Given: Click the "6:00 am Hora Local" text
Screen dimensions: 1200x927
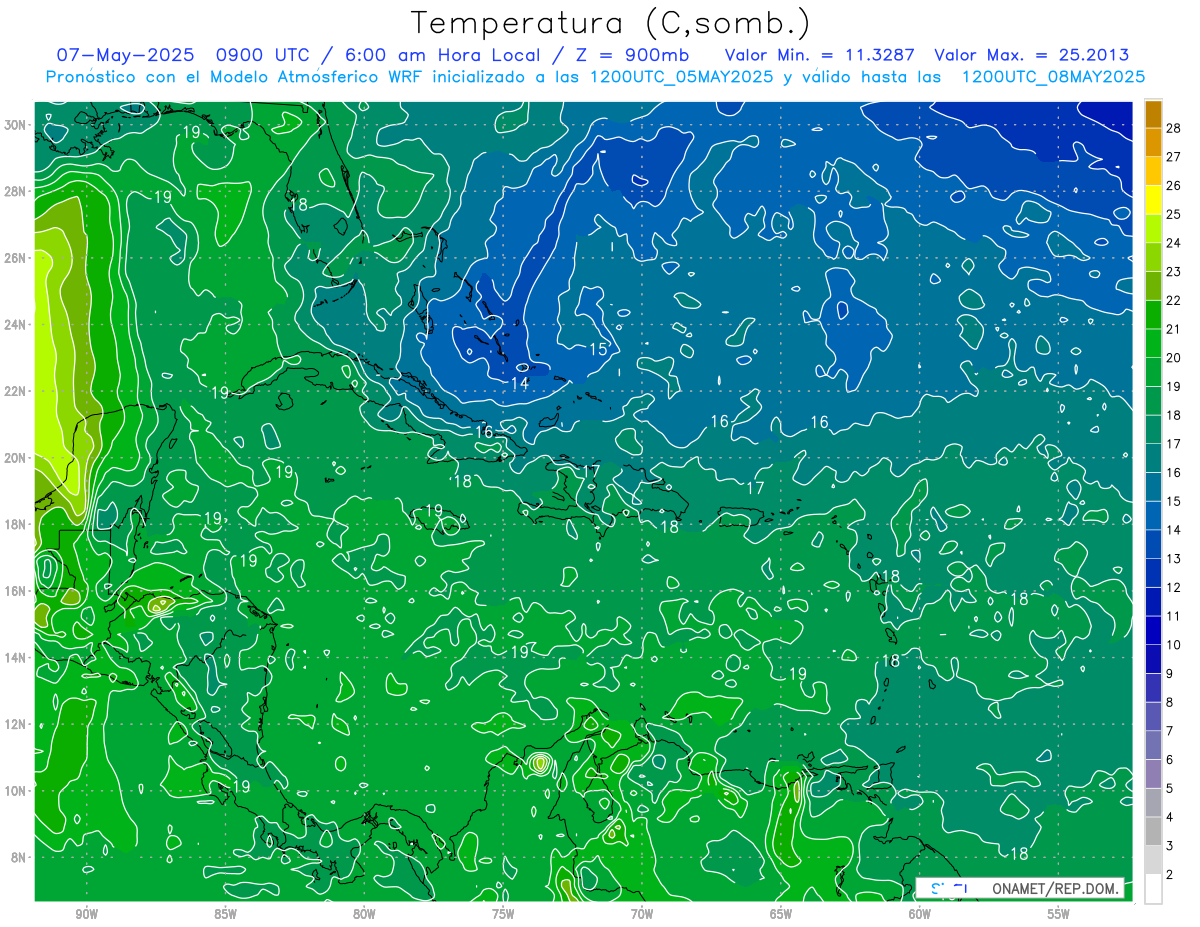Looking at the screenshot, I should tap(442, 55).
